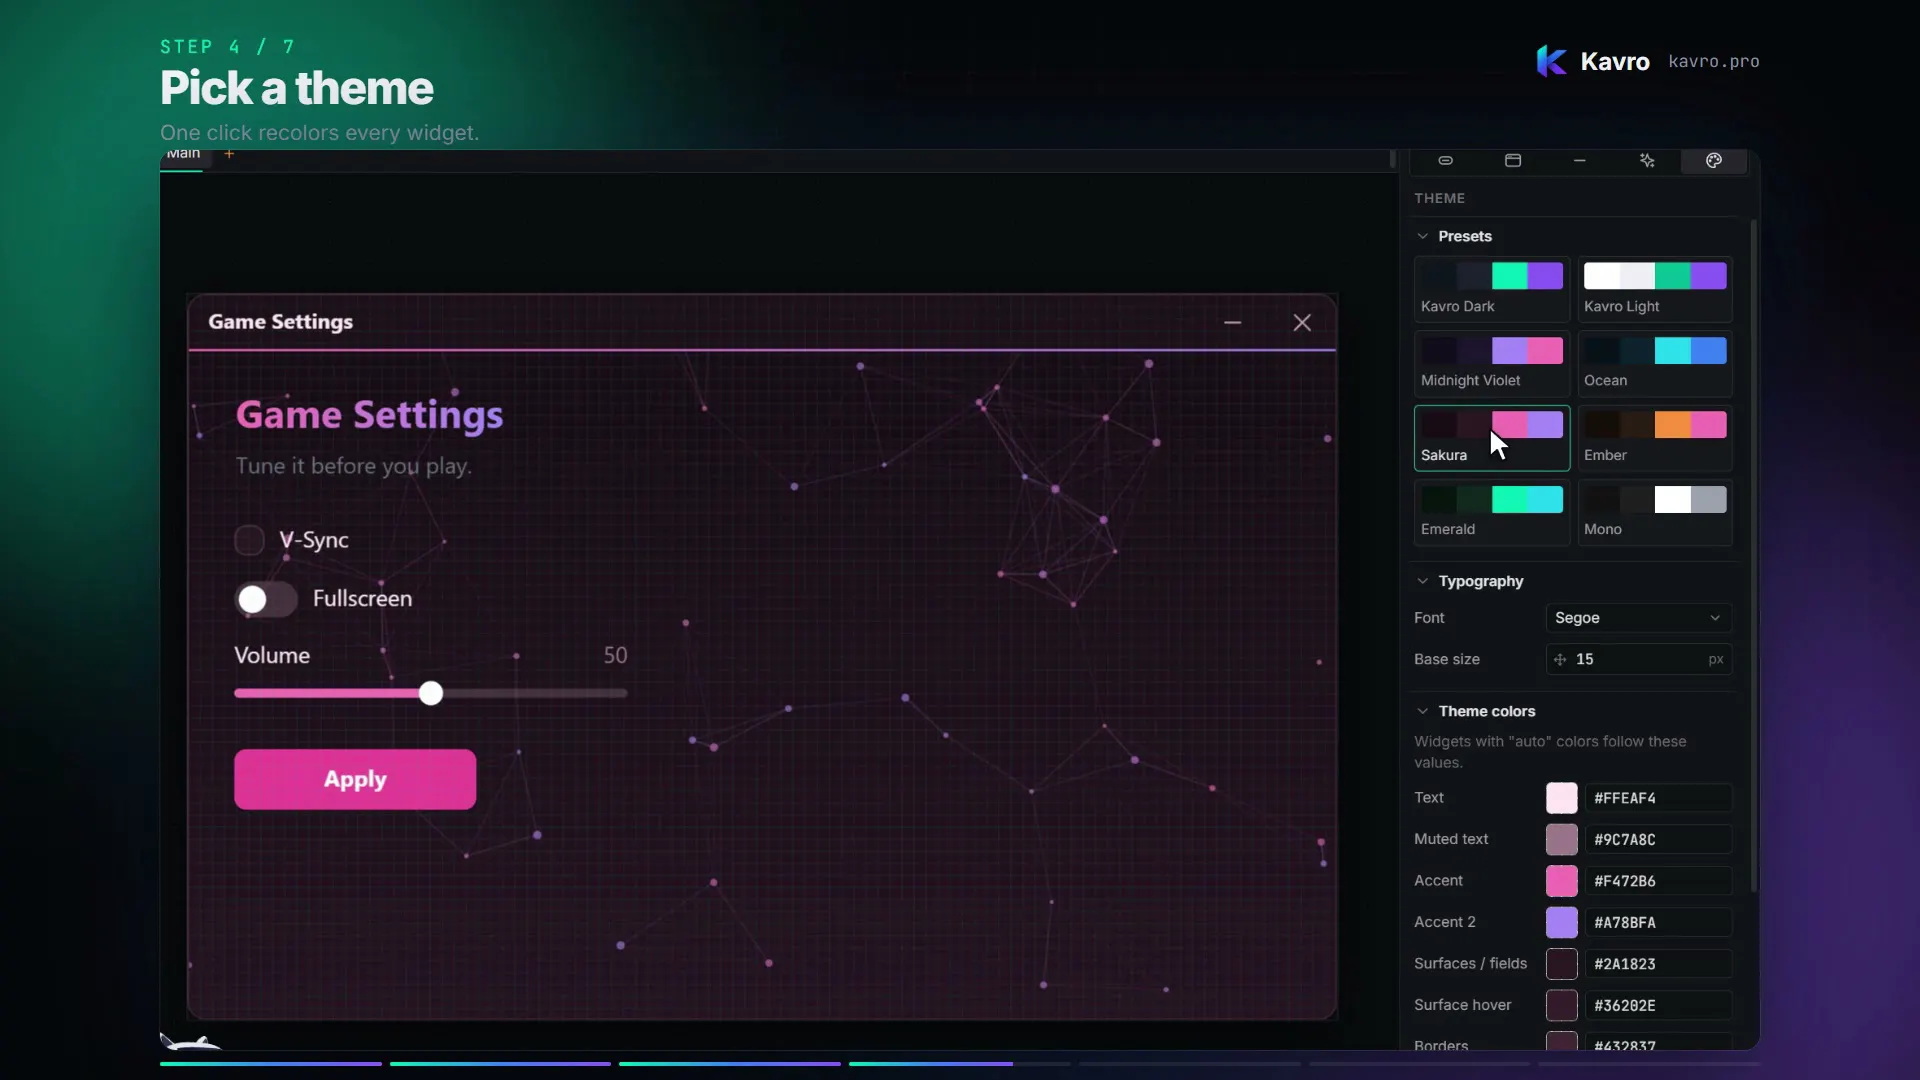Image resolution: width=1920 pixels, height=1080 pixels.
Task: Collapse the Typography section
Action: [x=1423, y=581]
